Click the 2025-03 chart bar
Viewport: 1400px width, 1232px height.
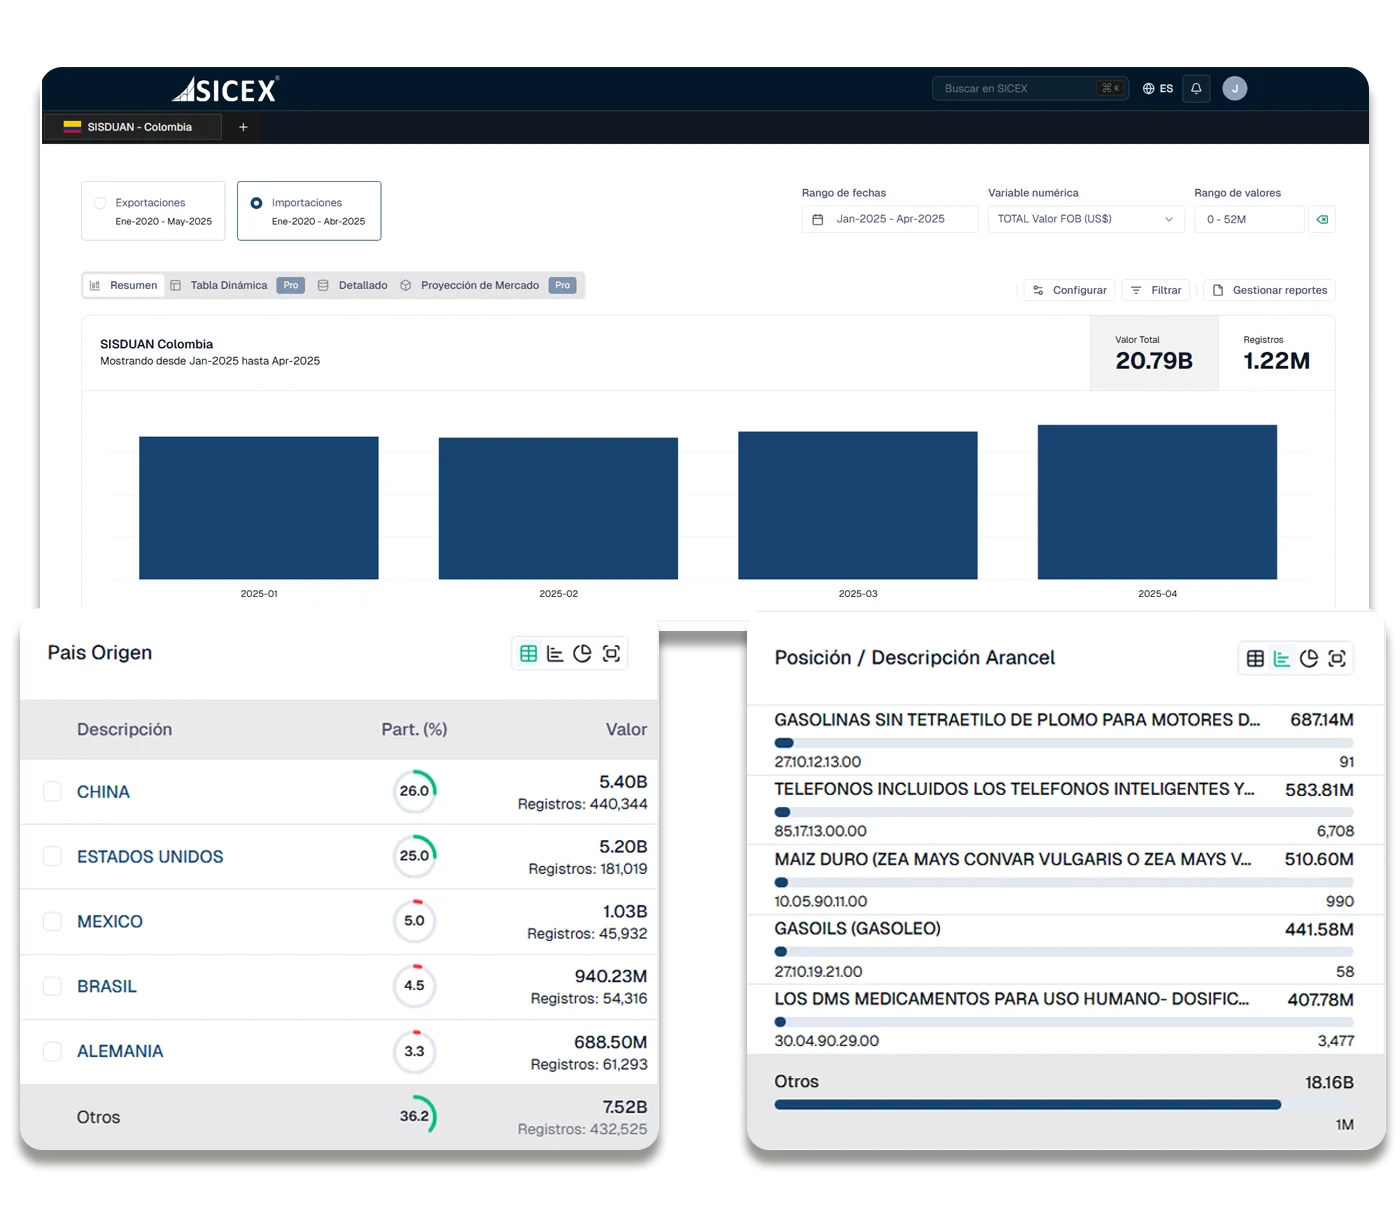(858, 505)
